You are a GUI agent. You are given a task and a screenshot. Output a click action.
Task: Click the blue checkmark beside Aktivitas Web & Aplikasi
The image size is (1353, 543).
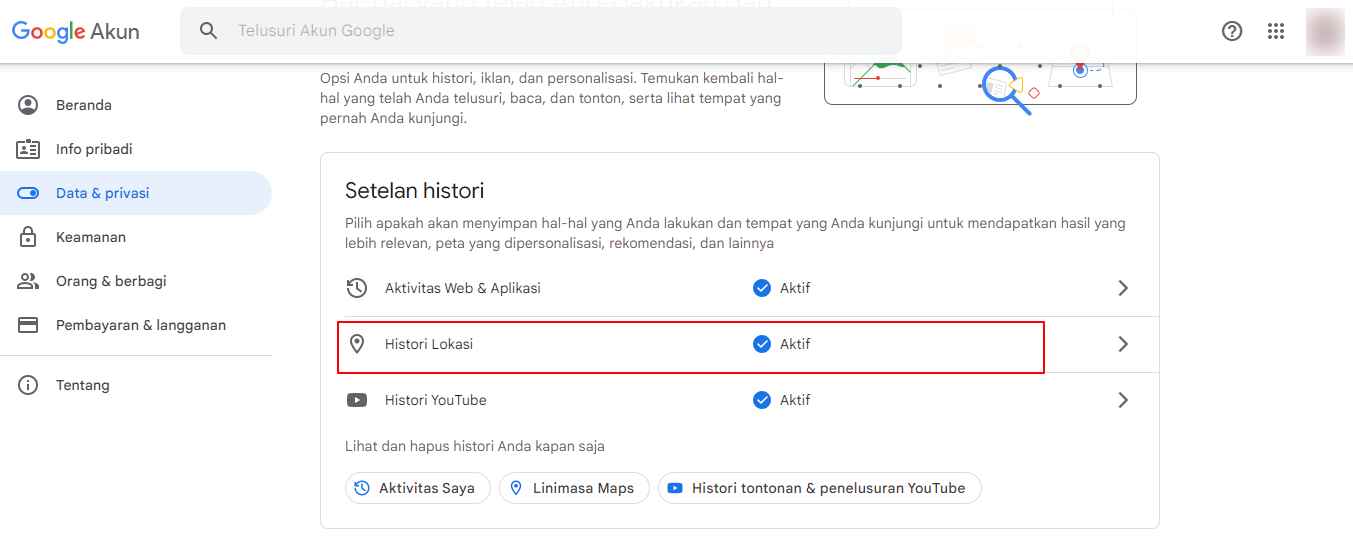click(x=762, y=288)
